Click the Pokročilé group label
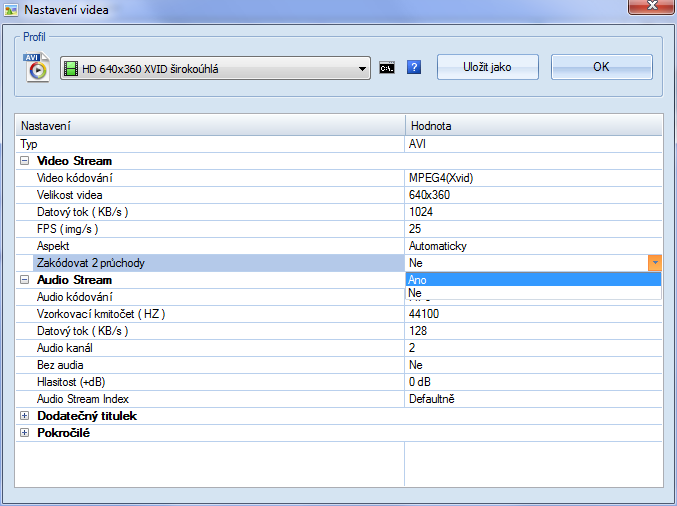This screenshot has width=677, height=506. pyautogui.click(x=63, y=433)
